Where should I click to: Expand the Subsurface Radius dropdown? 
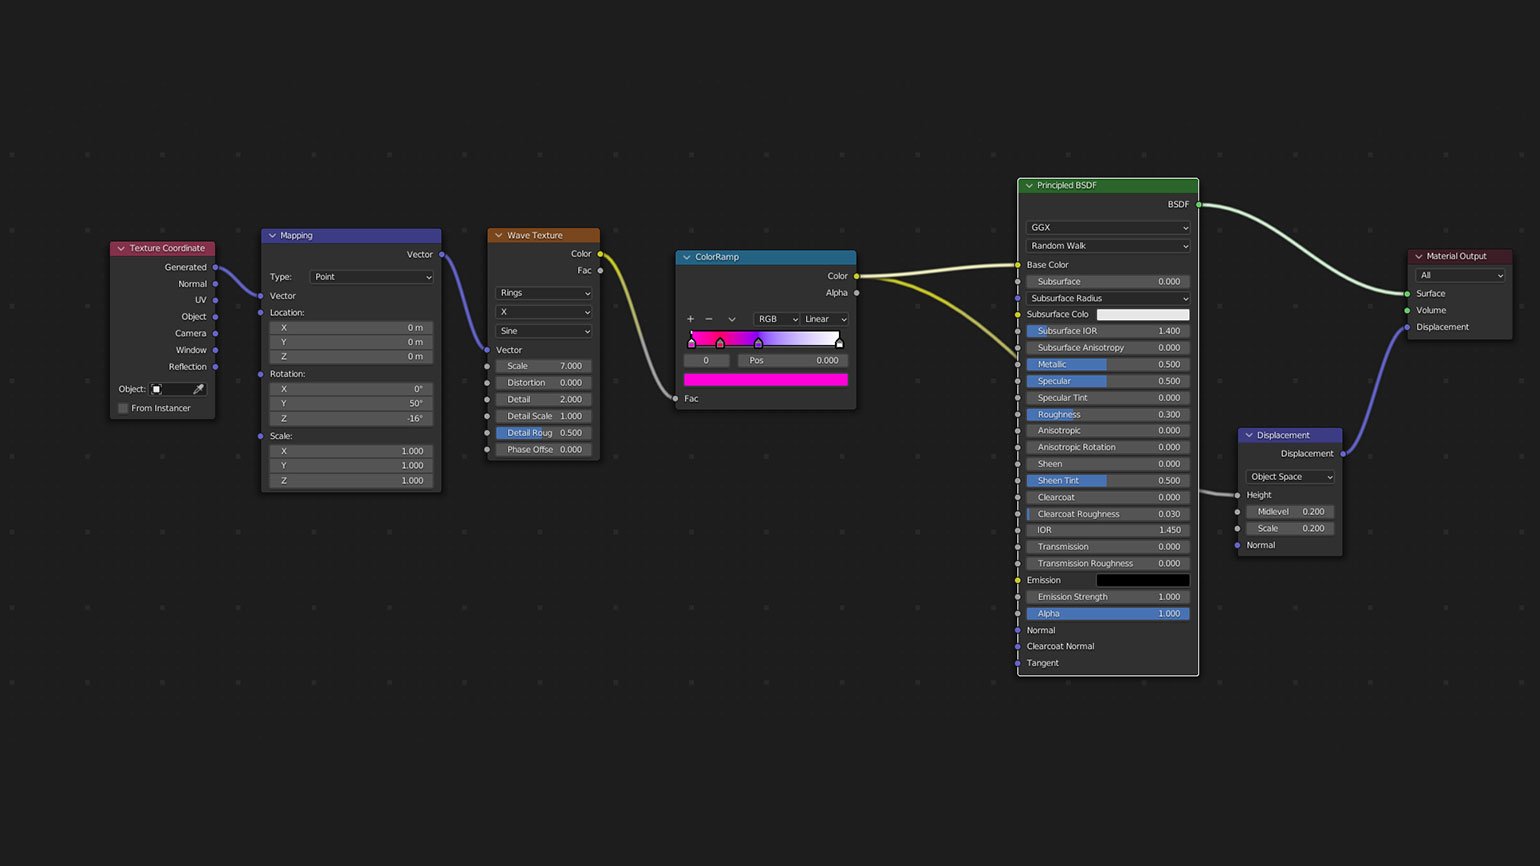[x=1108, y=298]
